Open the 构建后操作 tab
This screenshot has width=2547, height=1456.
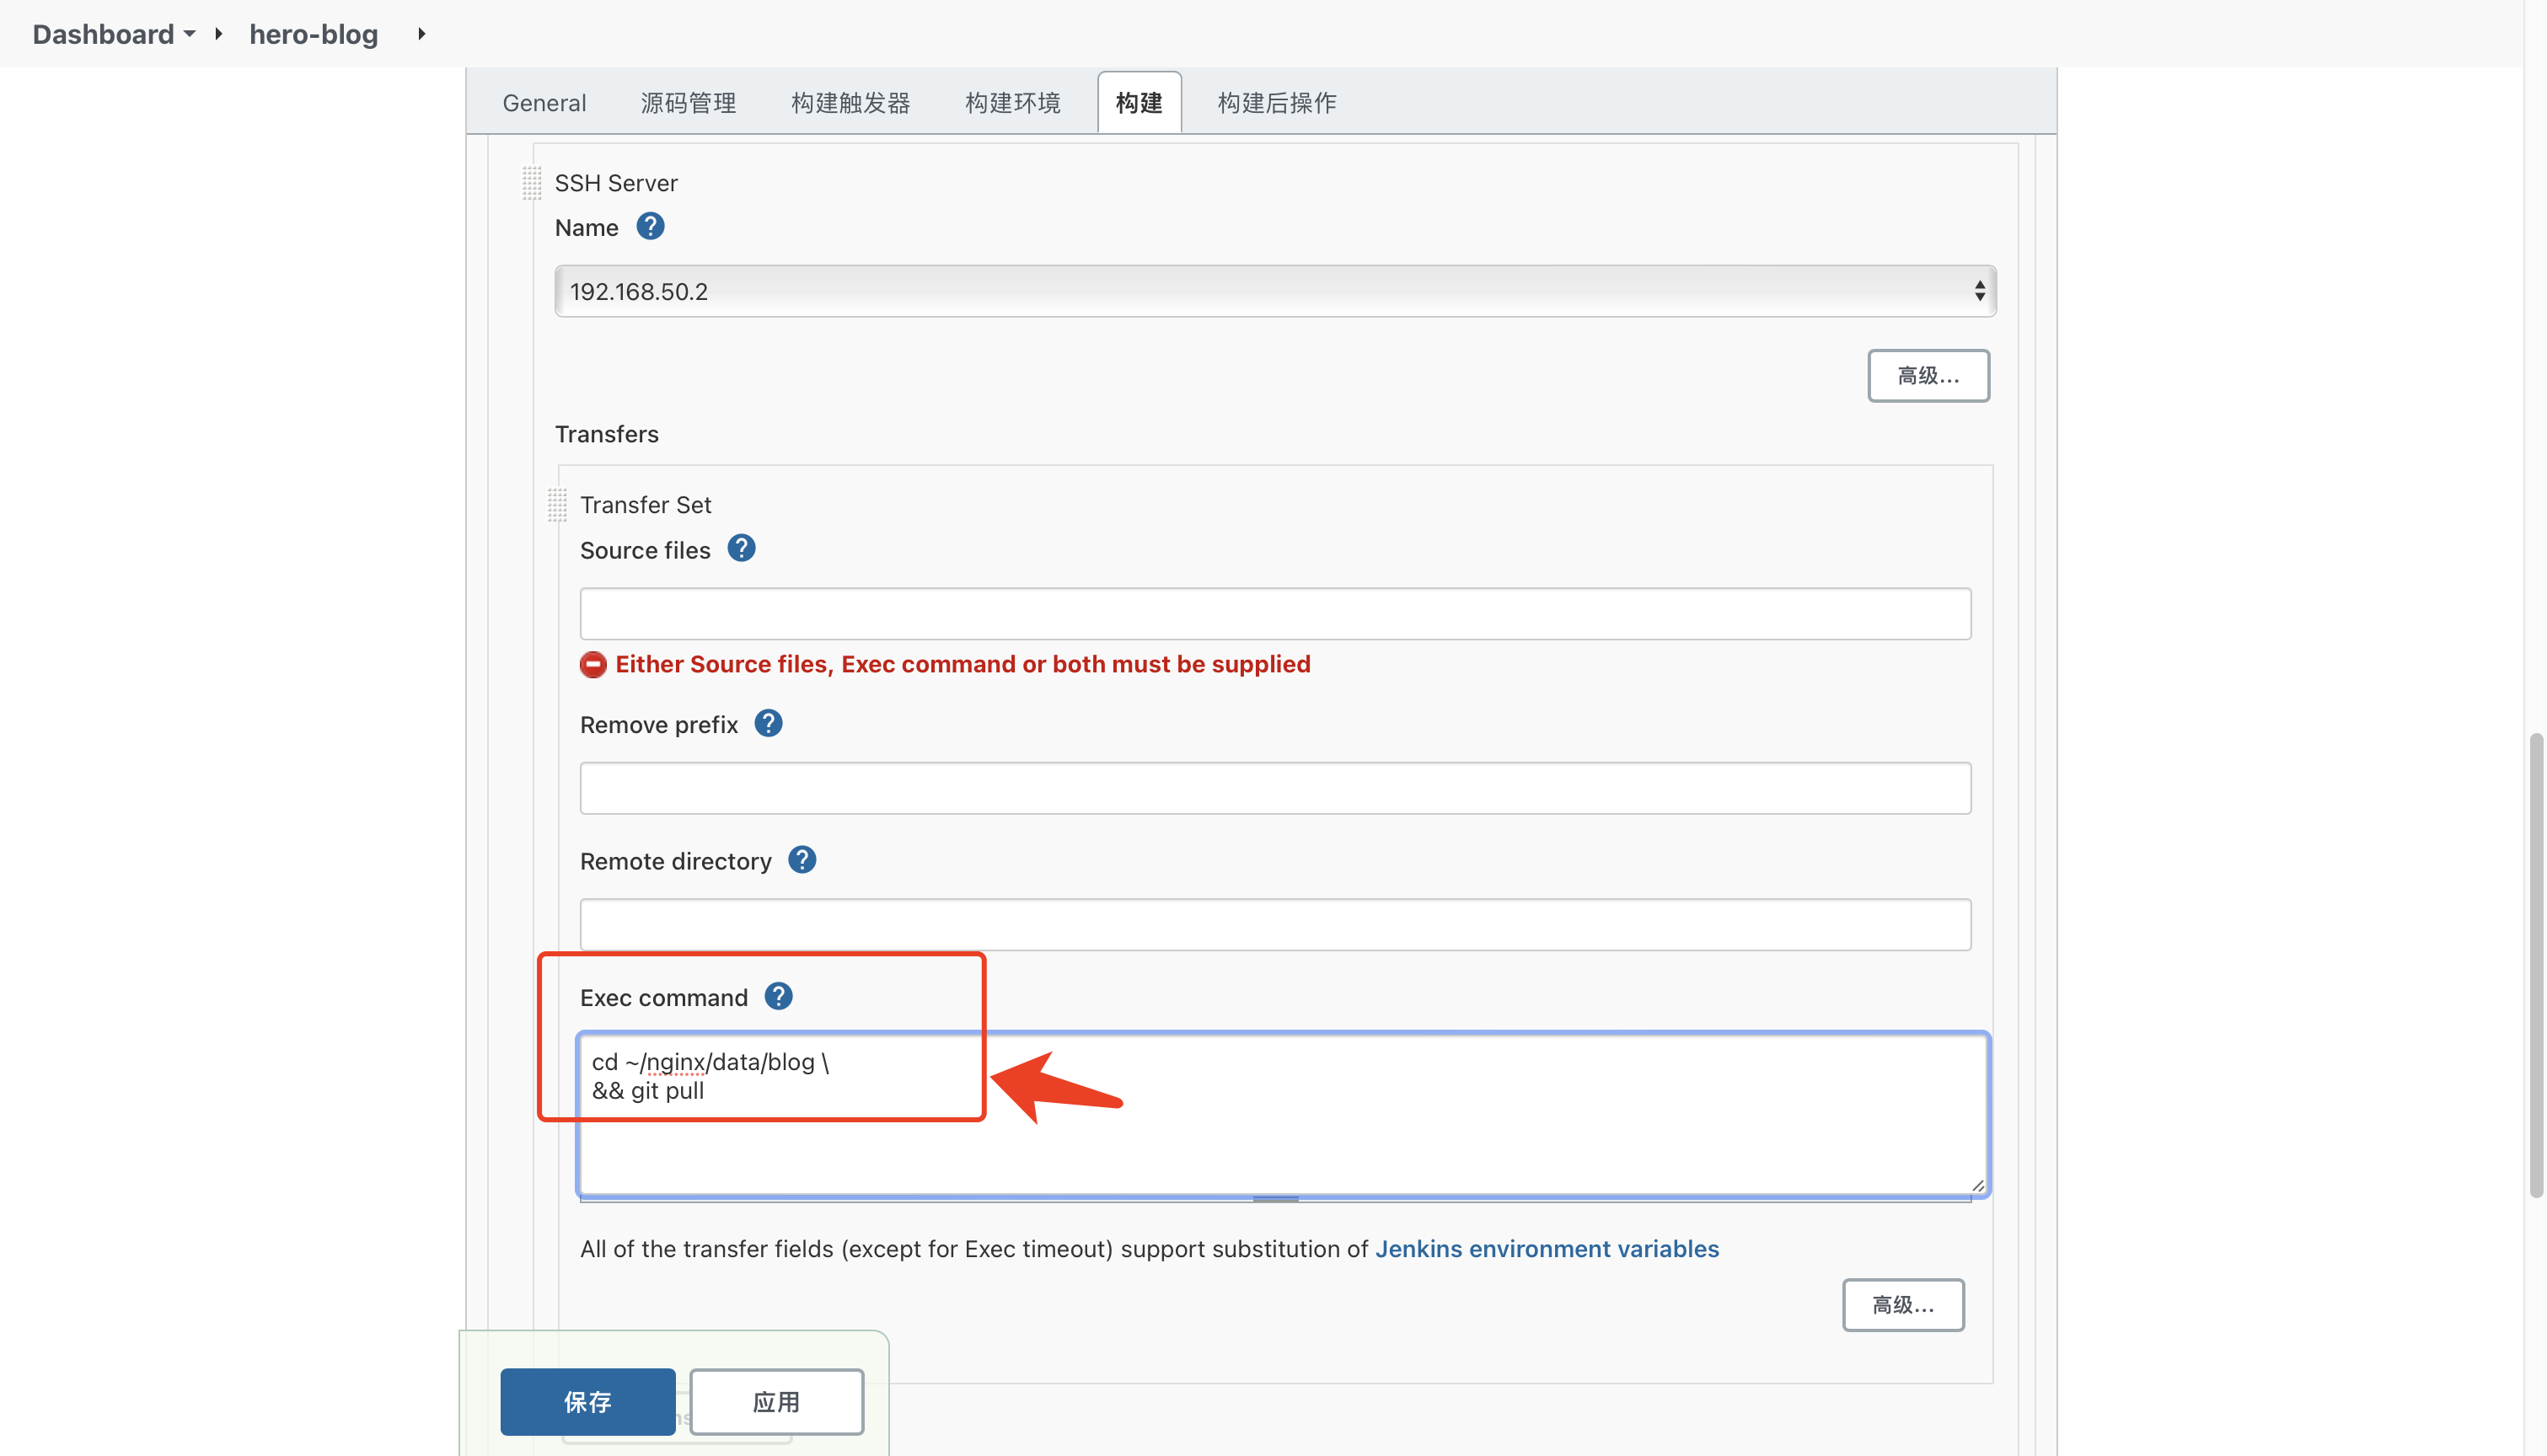(1276, 103)
